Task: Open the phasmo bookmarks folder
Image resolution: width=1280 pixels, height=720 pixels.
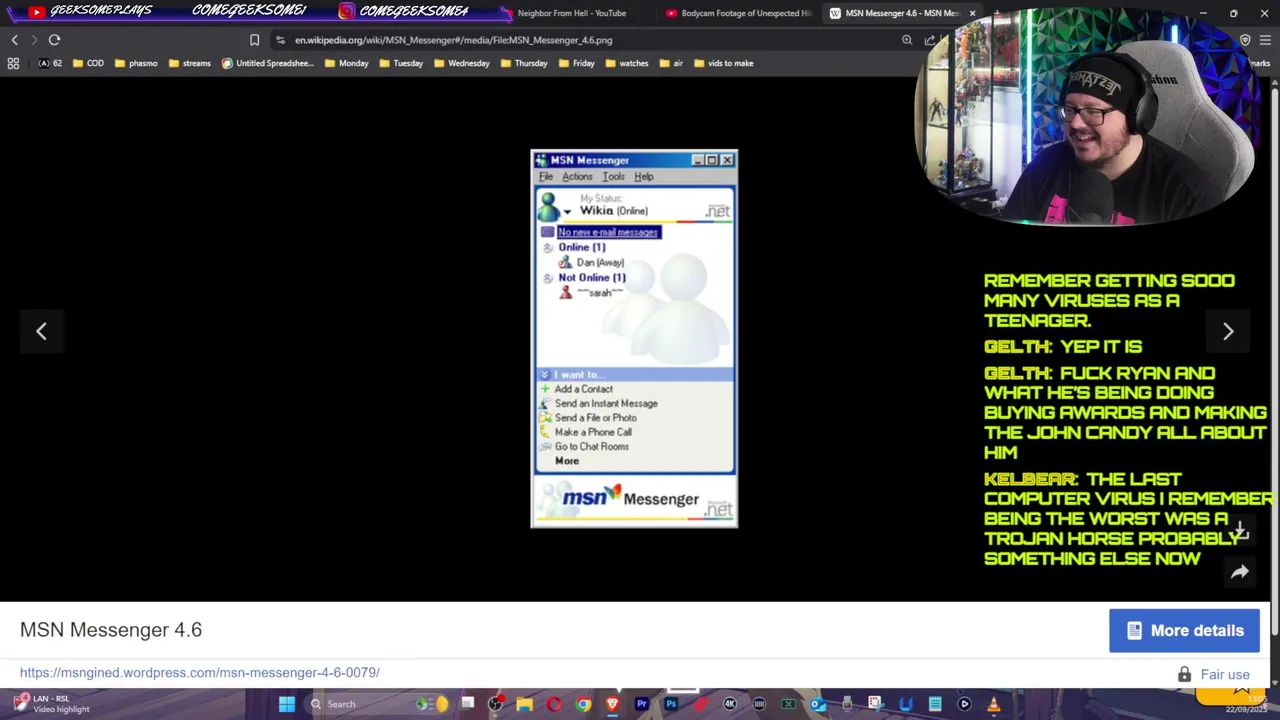Action: (136, 63)
